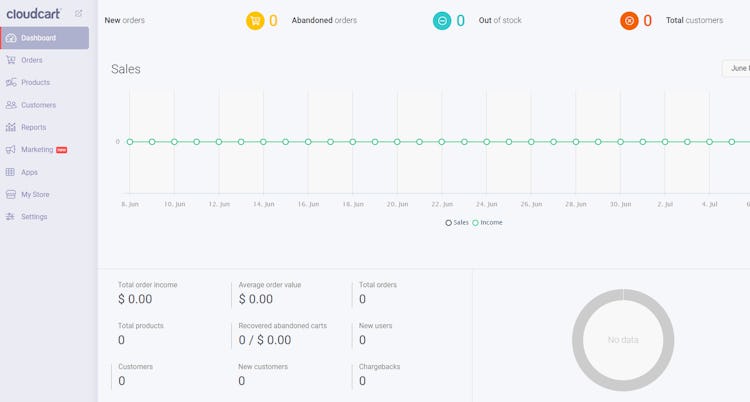The image size is (750, 402).
Task: Click the Products icon in sidebar
Action: click(x=11, y=82)
